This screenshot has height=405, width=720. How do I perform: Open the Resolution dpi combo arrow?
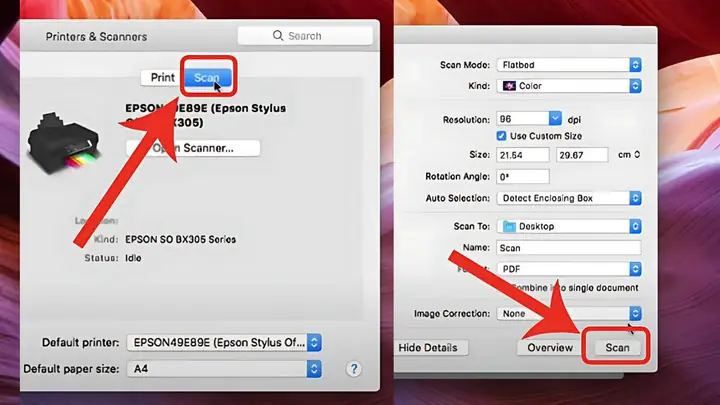pyautogui.click(x=555, y=119)
